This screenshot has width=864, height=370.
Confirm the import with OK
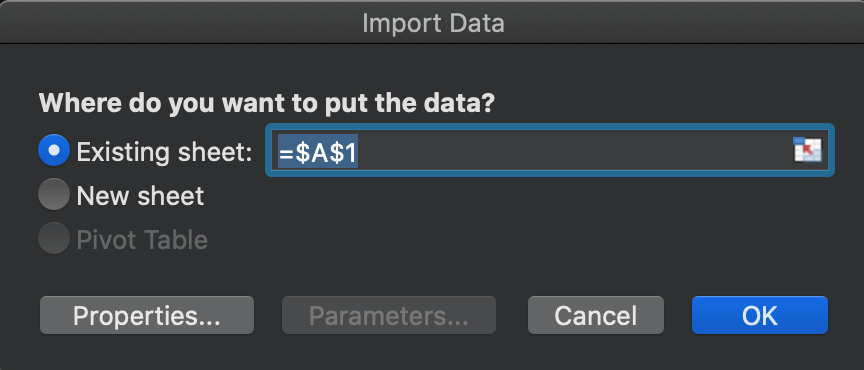coord(760,315)
